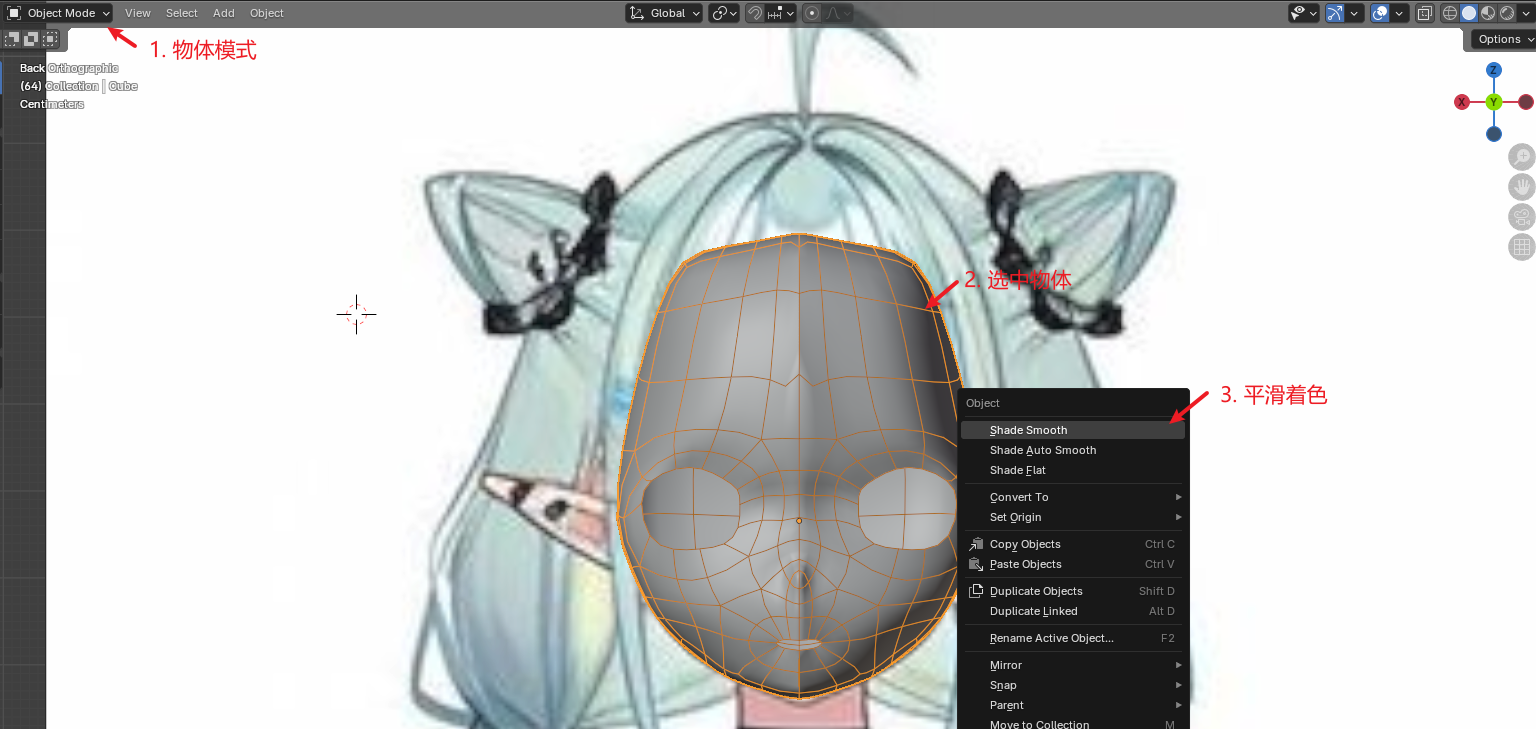Open the gizmo options dropdown arrow
Screen dimensions: 1536x729
[1355, 13]
